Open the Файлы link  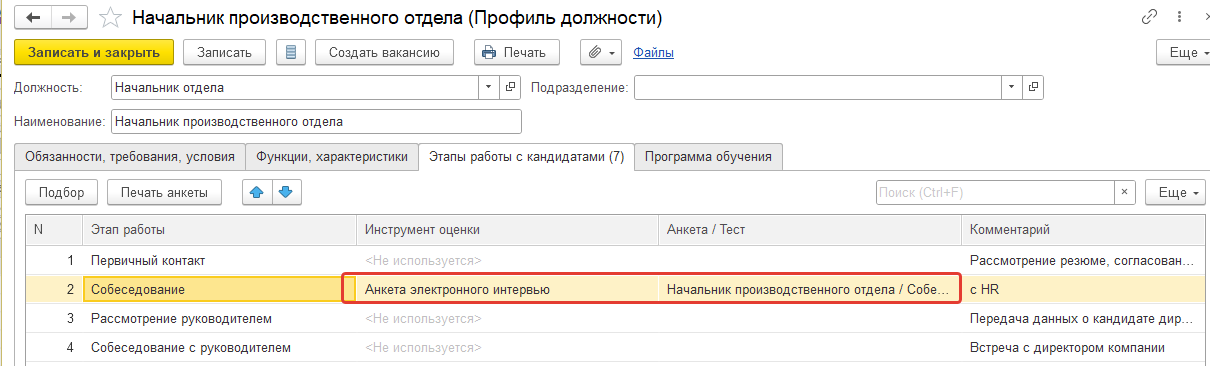654,52
